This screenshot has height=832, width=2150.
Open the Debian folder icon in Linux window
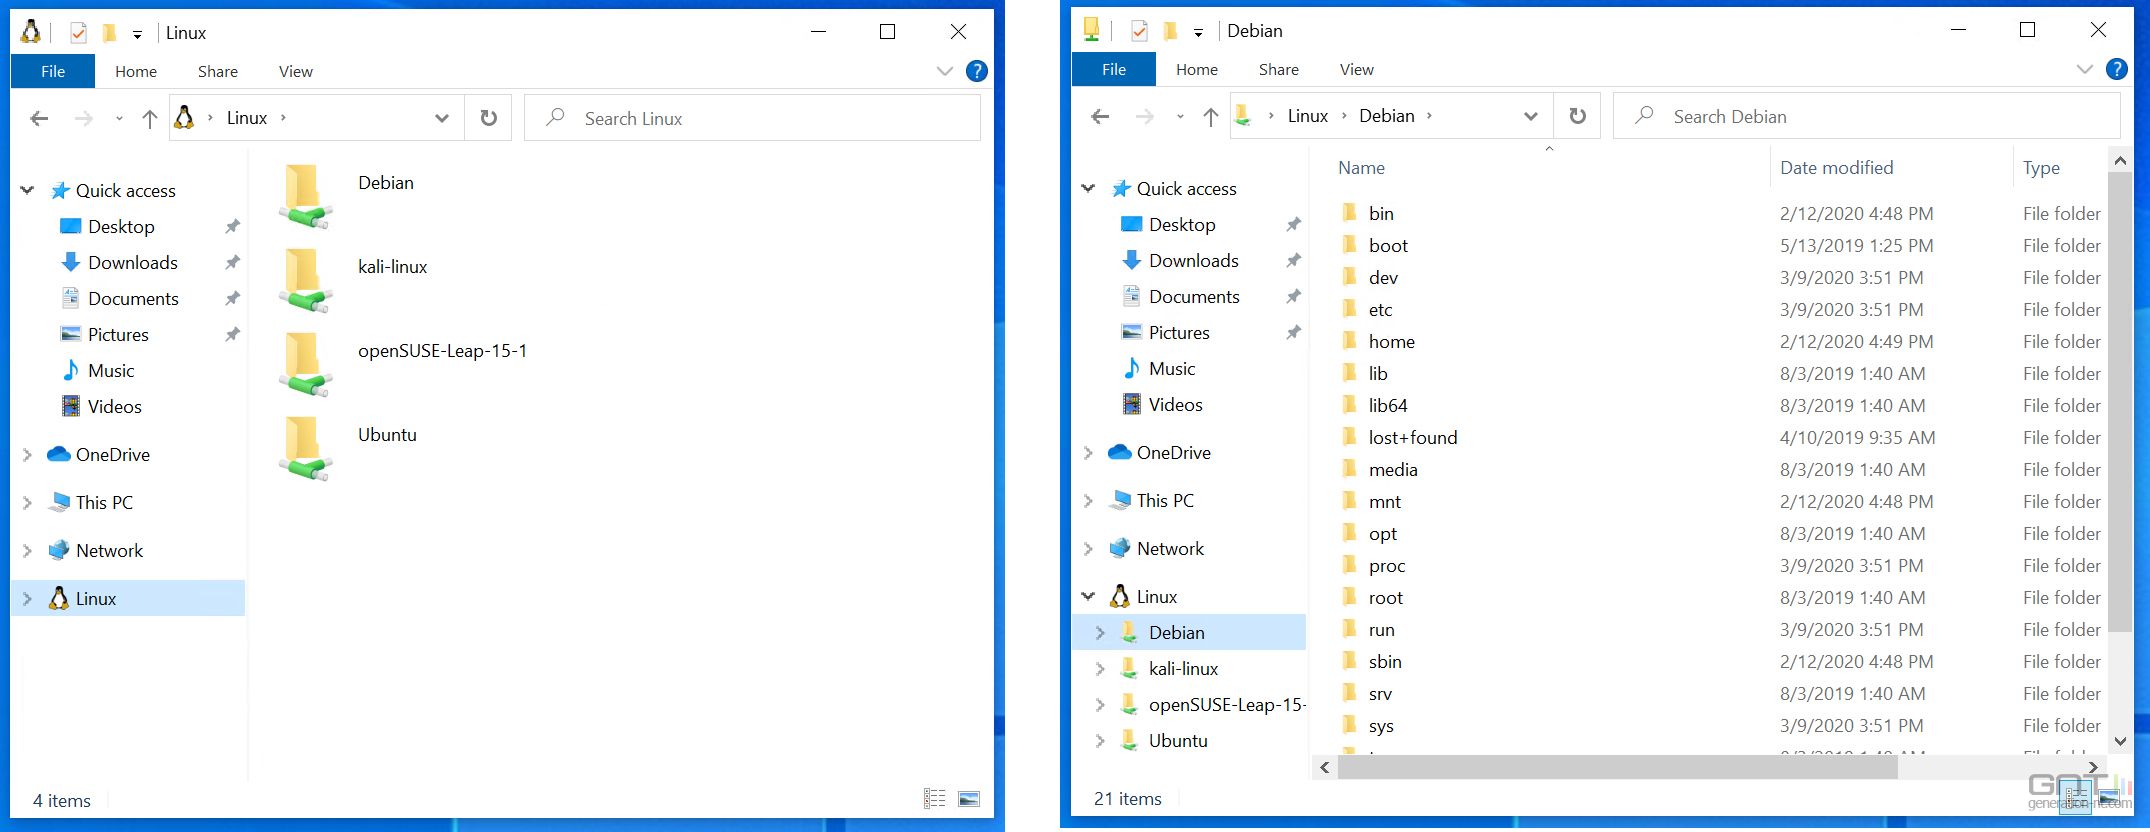pyautogui.click(x=305, y=196)
